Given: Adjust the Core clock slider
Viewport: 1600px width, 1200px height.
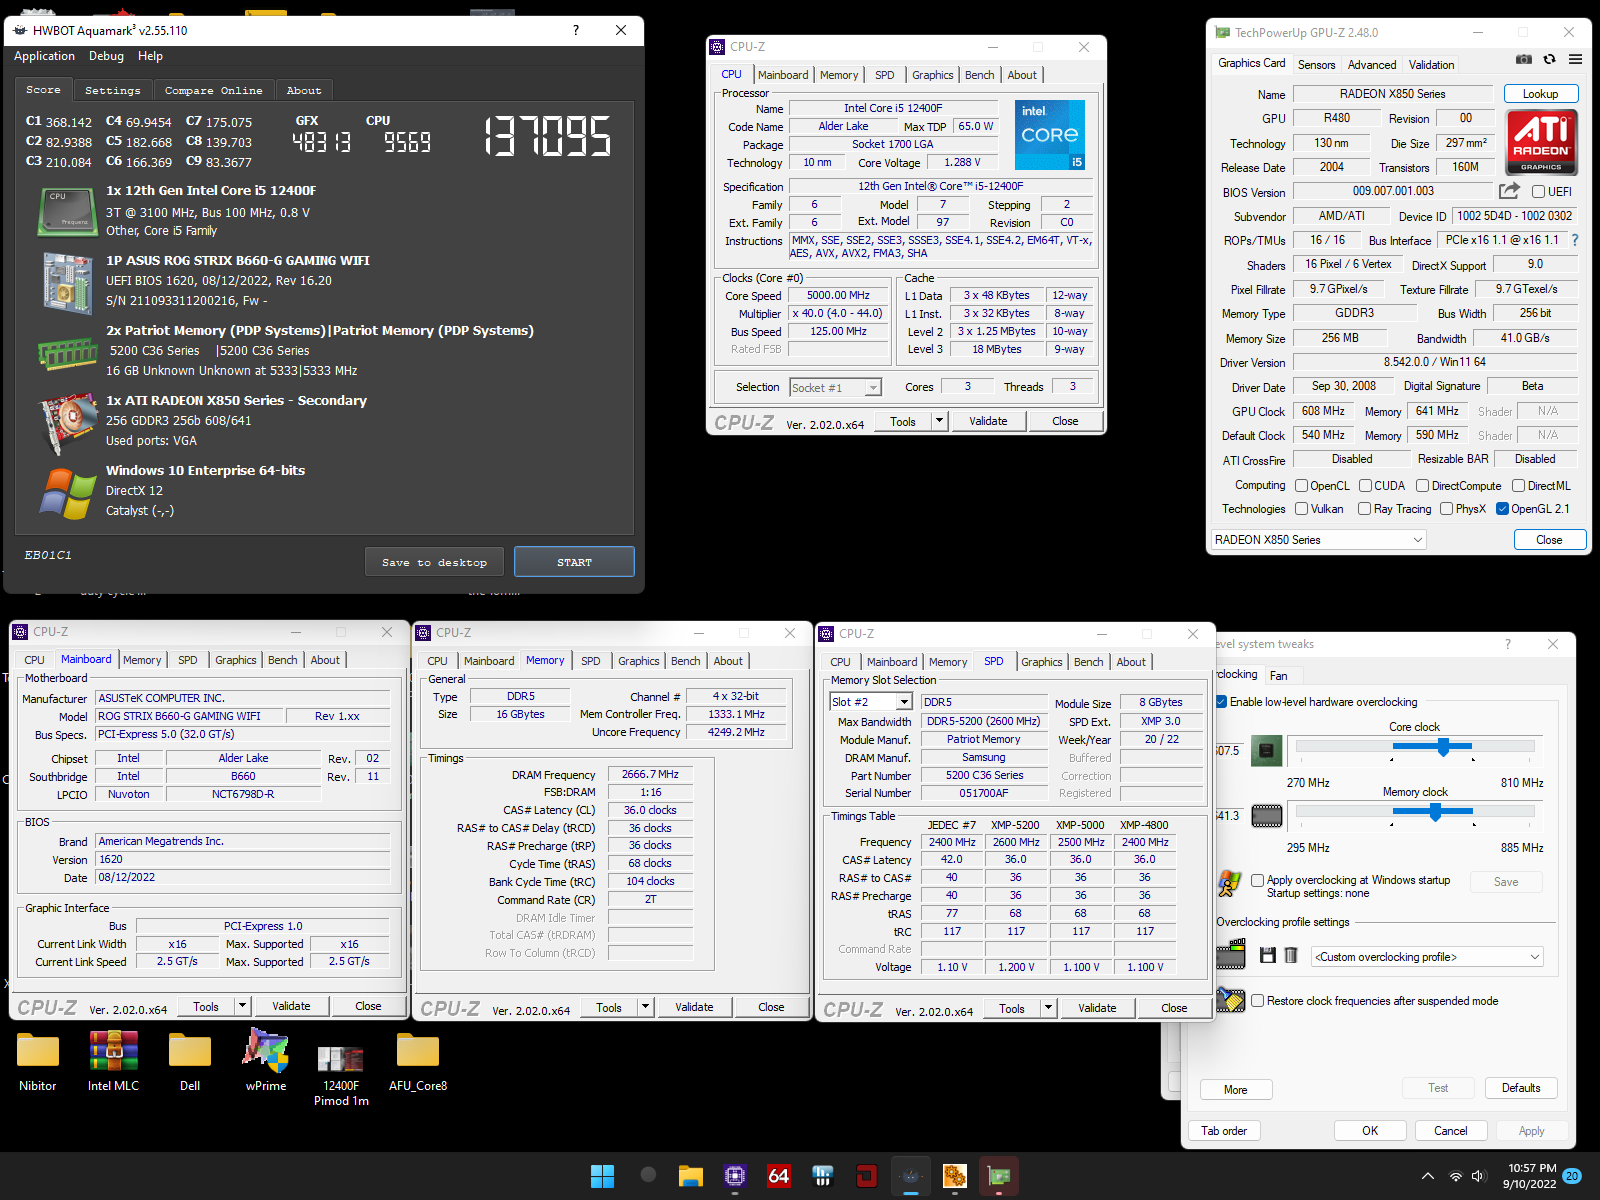Looking at the screenshot, I should 1443,746.
